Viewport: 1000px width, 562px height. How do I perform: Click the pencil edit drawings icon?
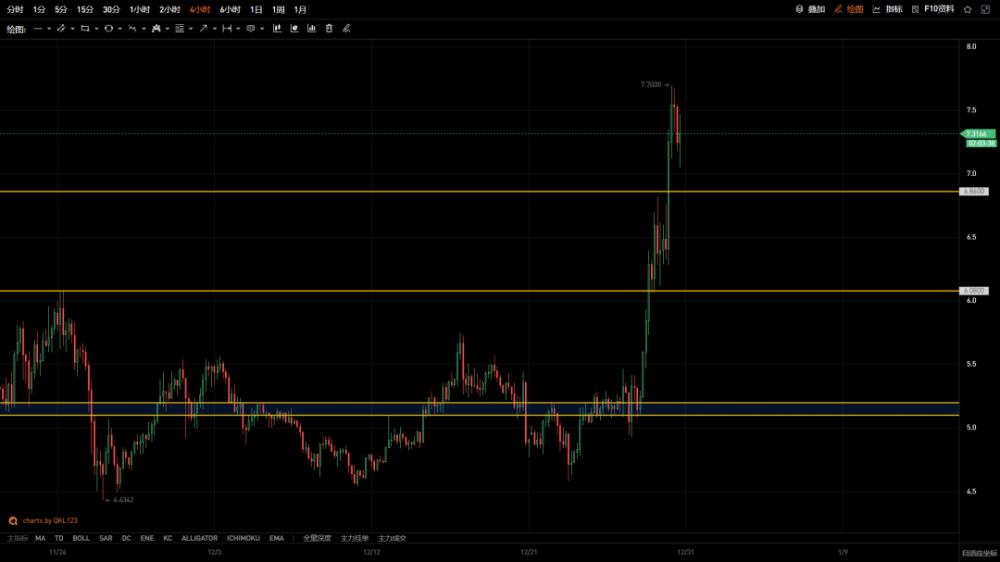[x=346, y=29]
